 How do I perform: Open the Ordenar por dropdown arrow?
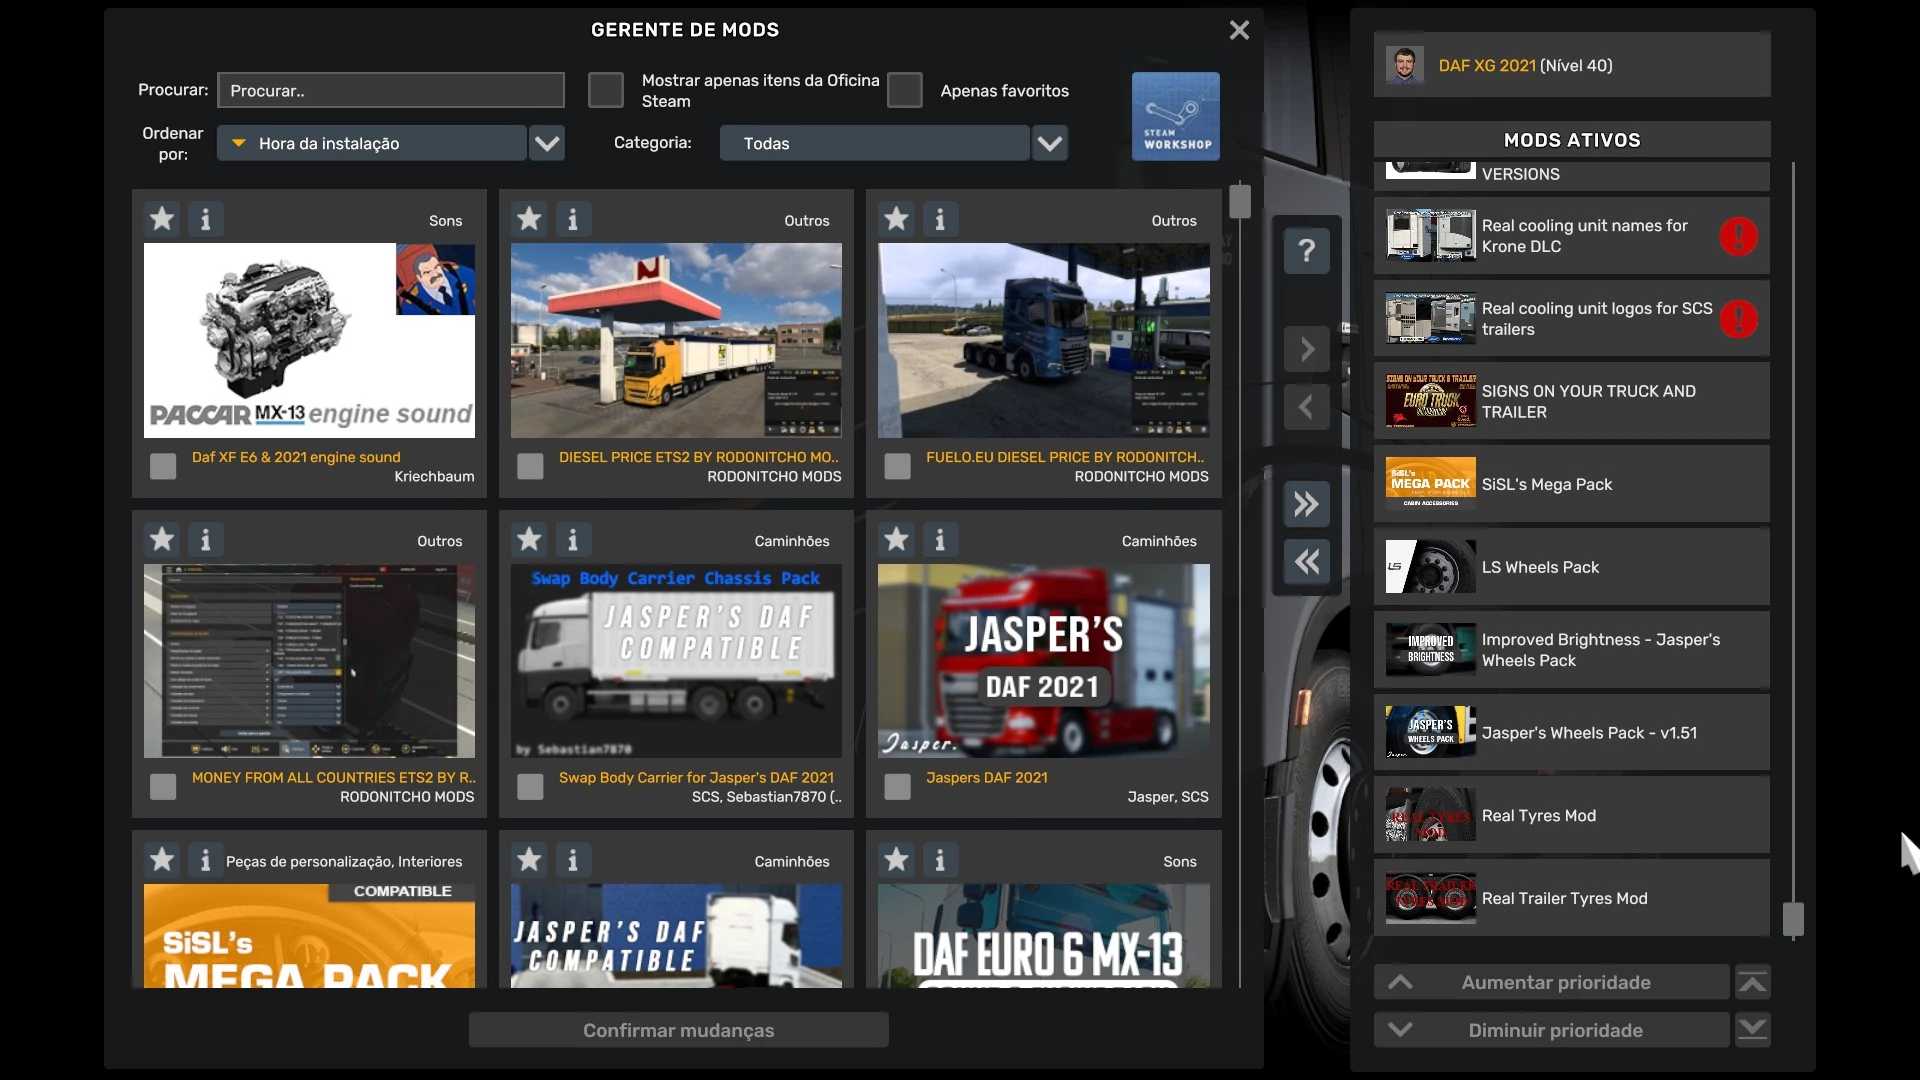[546, 143]
